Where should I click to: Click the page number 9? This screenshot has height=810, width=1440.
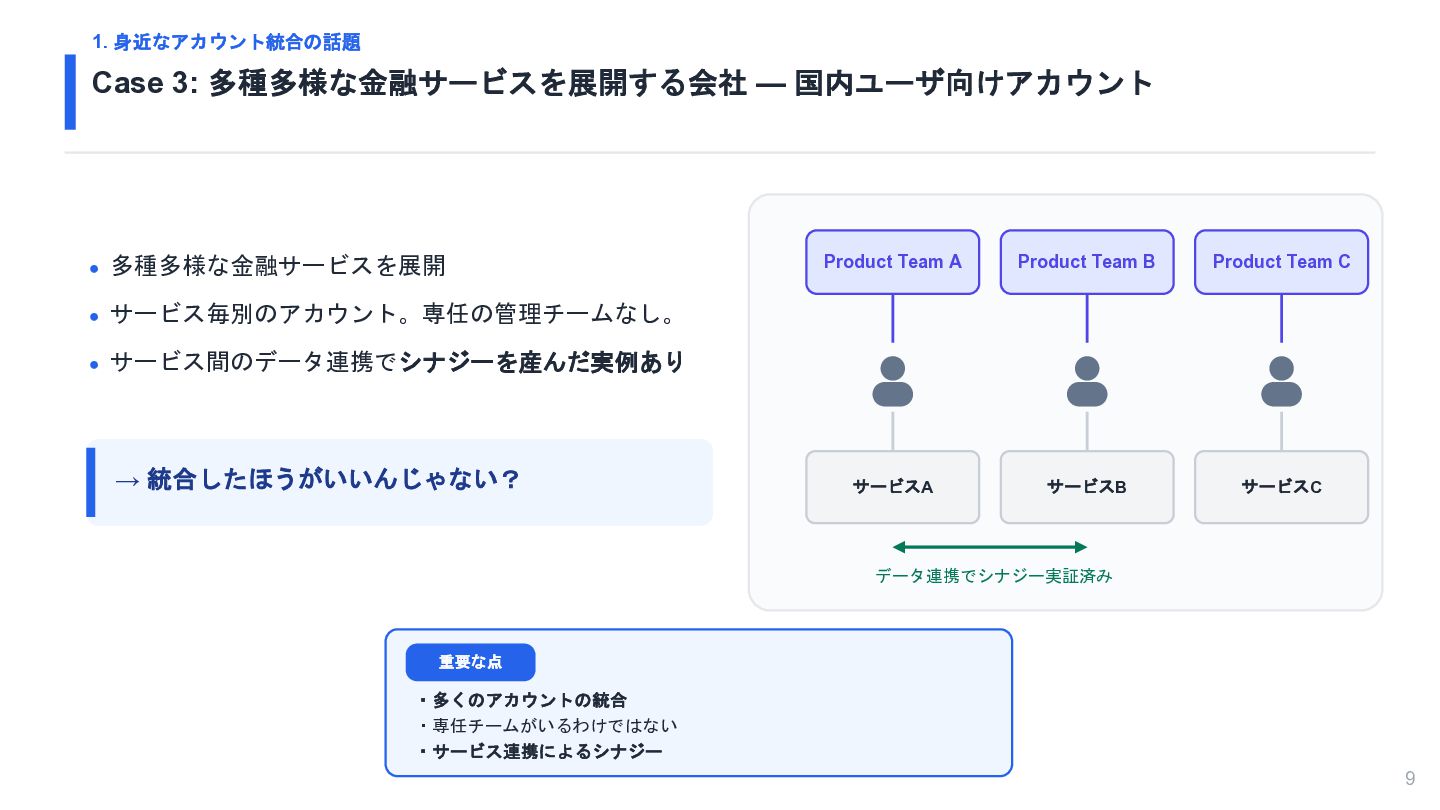(1410, 779)
